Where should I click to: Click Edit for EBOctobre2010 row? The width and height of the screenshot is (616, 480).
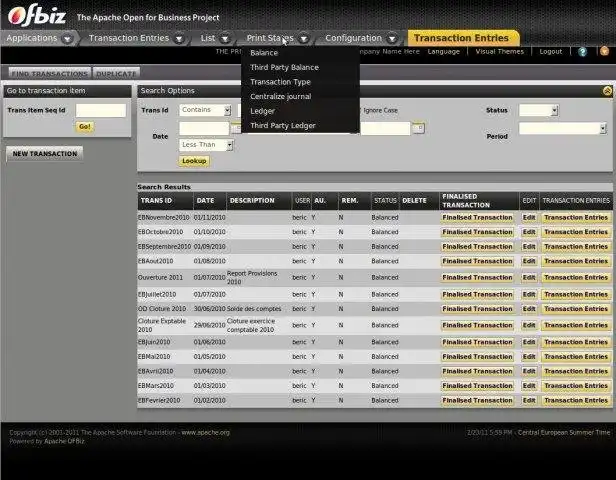pos(529,232)
